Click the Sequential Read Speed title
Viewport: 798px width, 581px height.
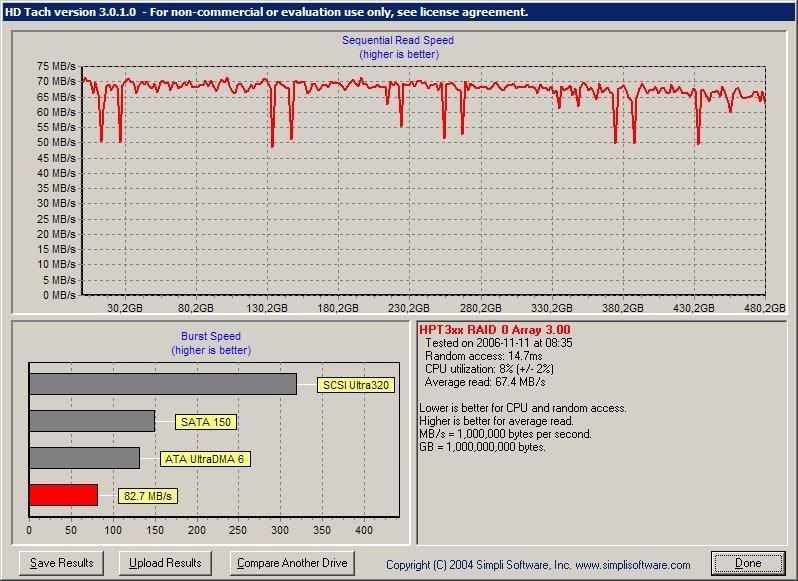398,40
